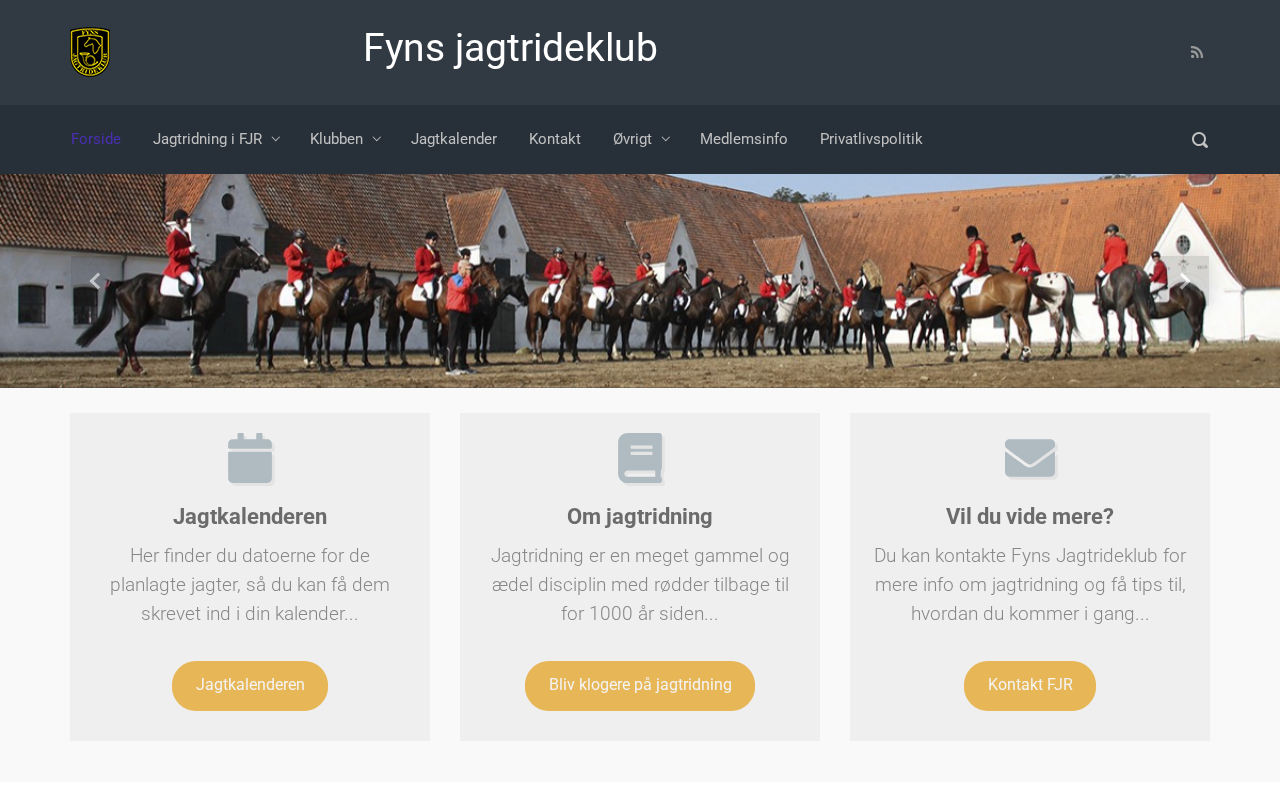1280x800 pixels.
Task: Open the search magnifier icon
Action: tap(1200, 140)
